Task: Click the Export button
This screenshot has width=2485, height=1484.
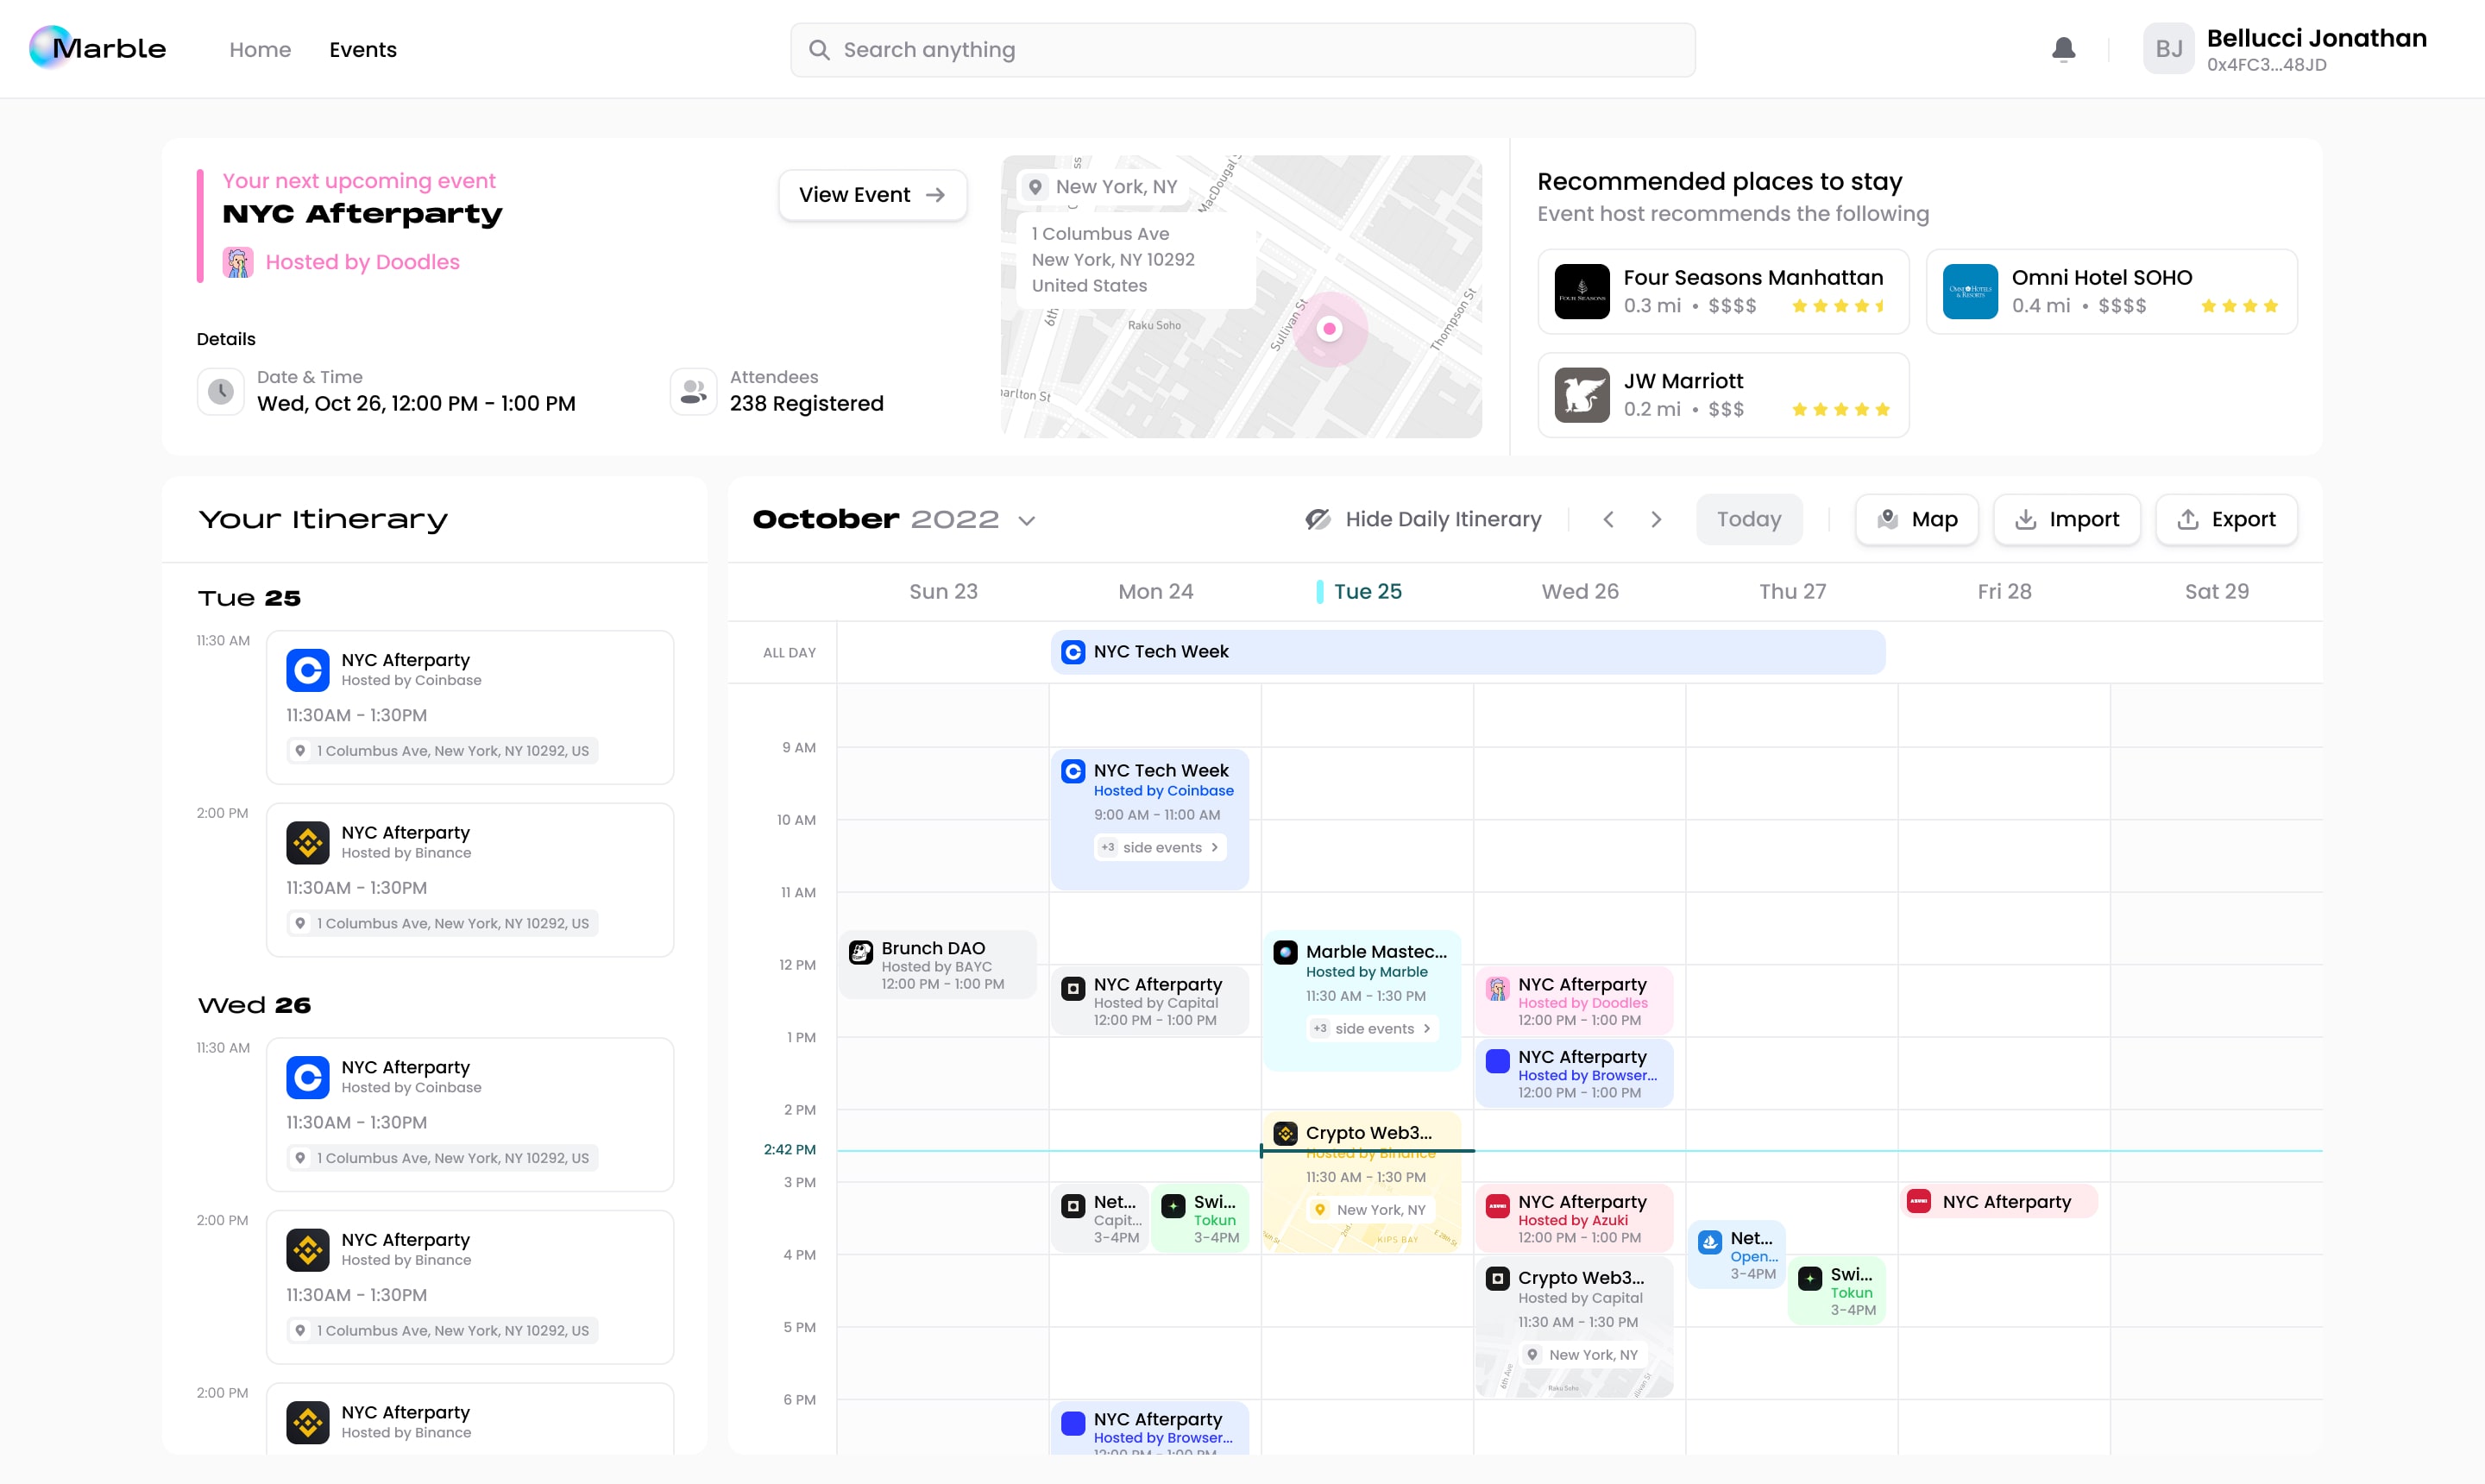Action: point(2226,519)
